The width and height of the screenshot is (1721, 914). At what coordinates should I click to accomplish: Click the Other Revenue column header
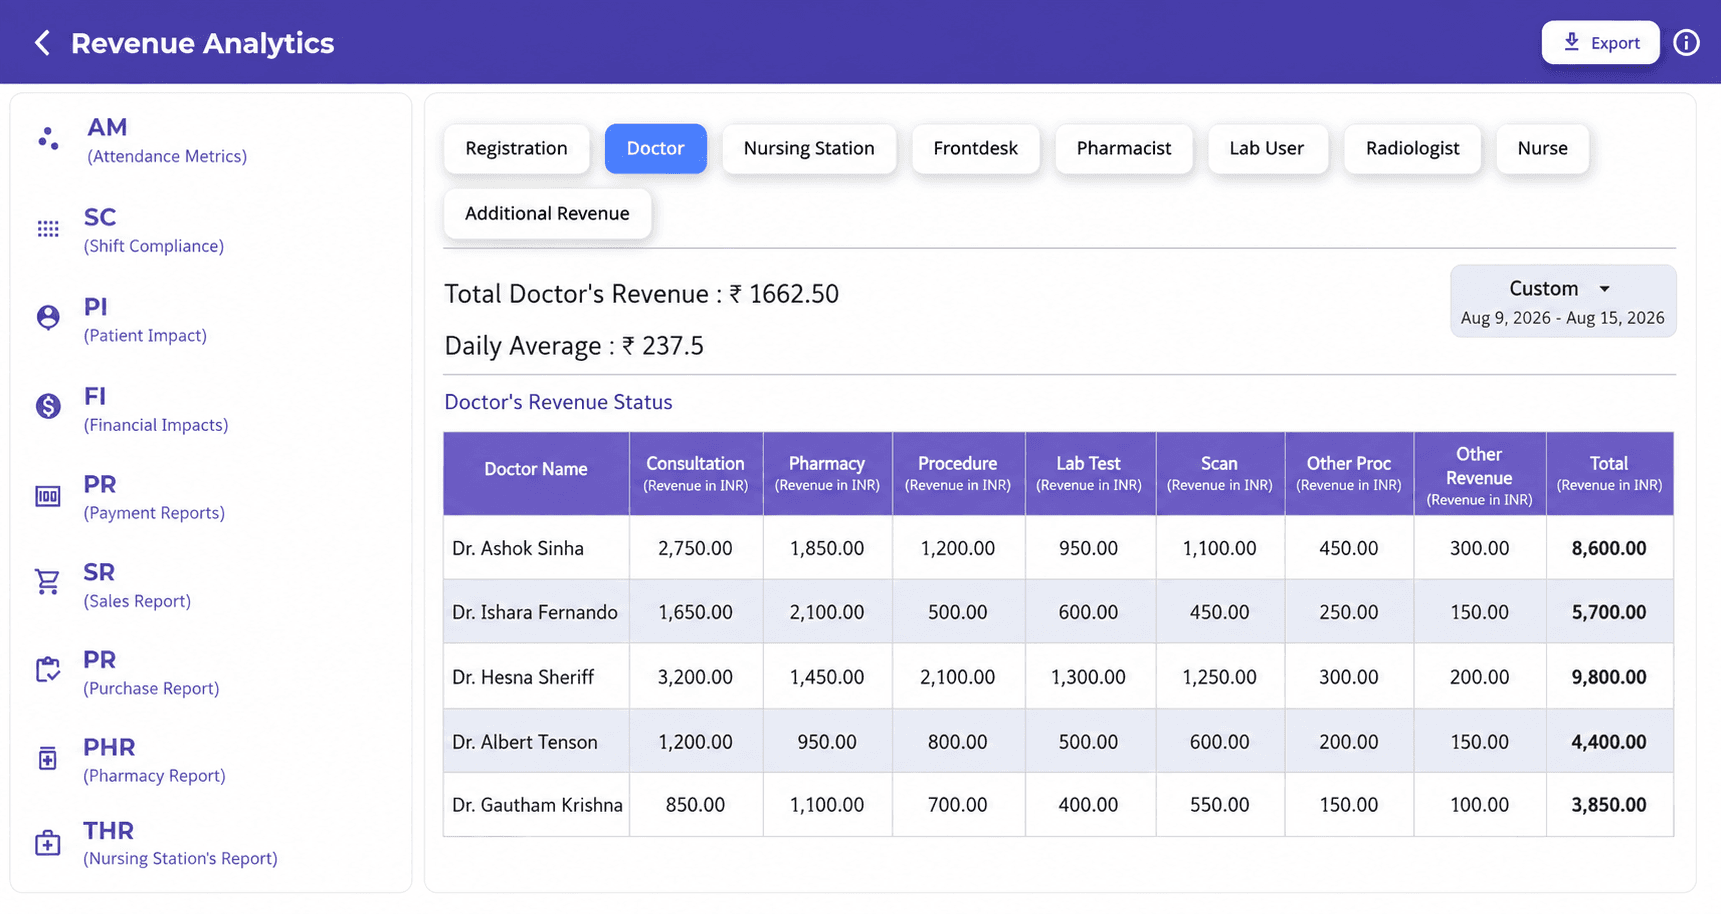(1479, 473)
